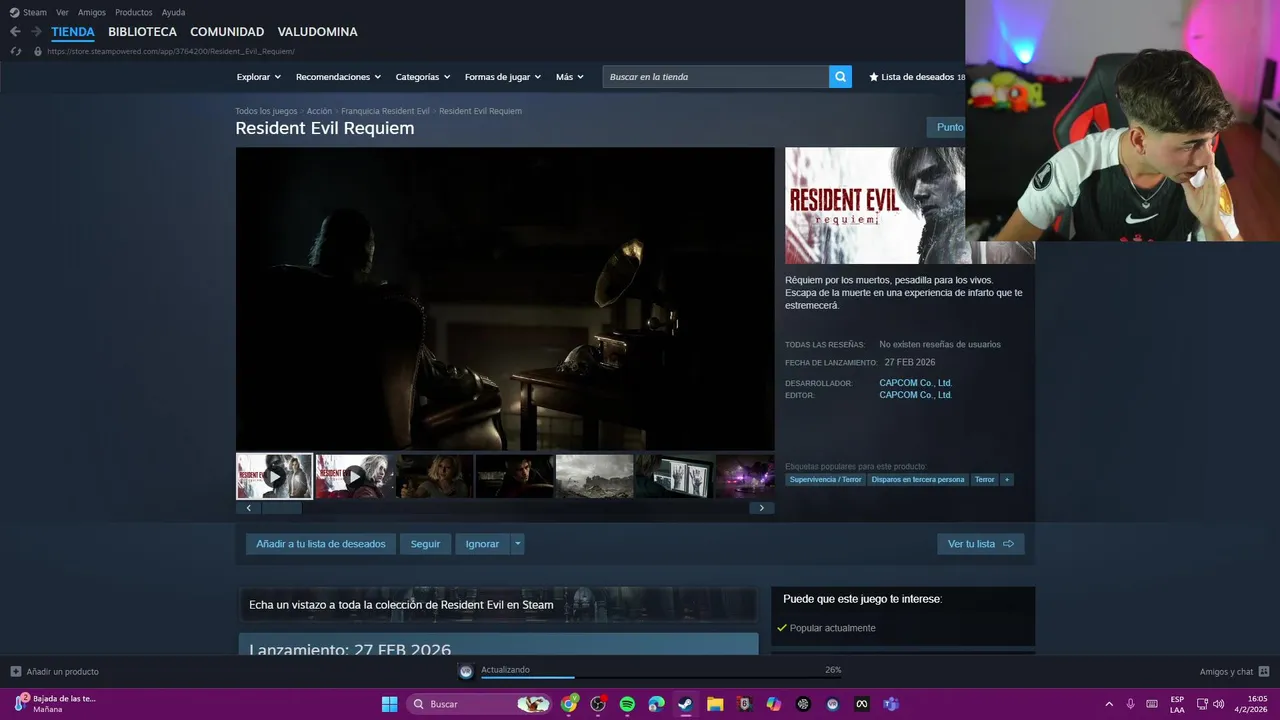This screenshot has width=1280, height=720.
Task: Select the blonde woman screenshot thumbnail
Action: click(434, 476)
